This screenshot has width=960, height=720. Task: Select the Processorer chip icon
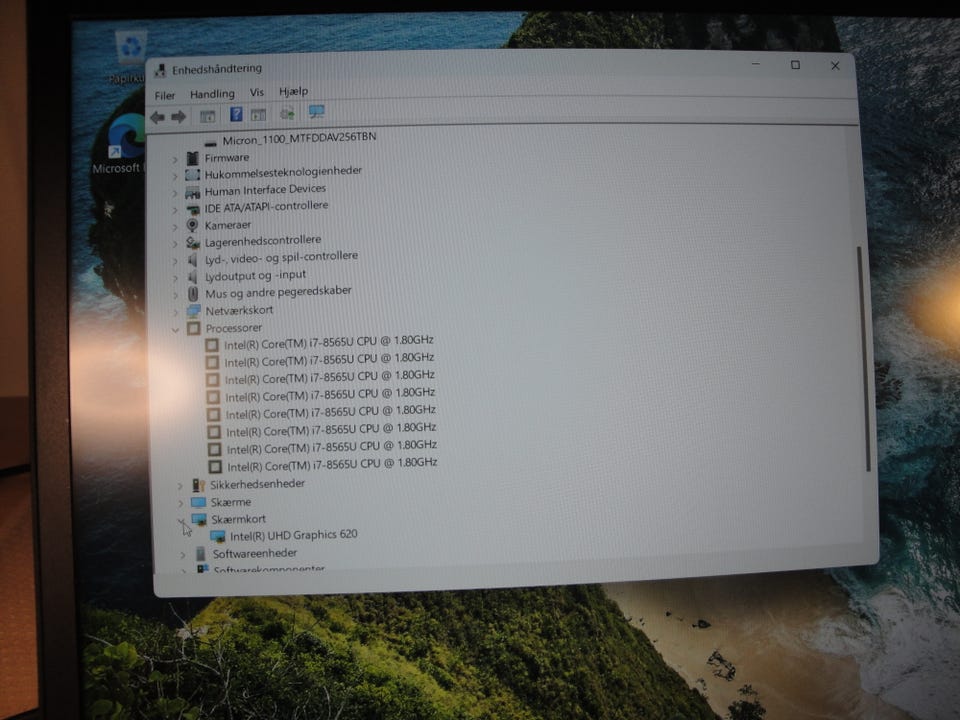click(193, 328)
